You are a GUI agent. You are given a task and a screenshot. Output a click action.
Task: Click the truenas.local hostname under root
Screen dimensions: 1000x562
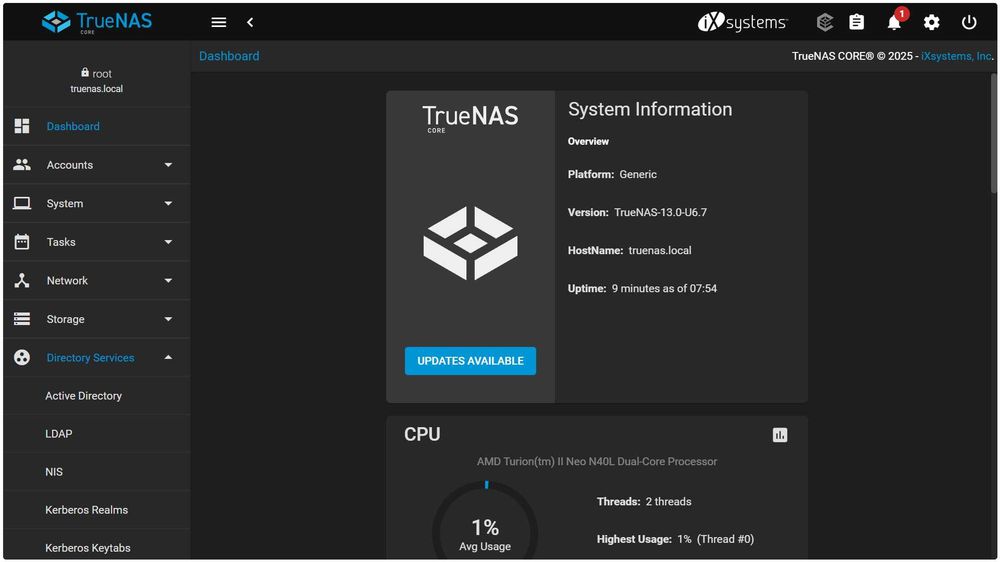[97, 89]
